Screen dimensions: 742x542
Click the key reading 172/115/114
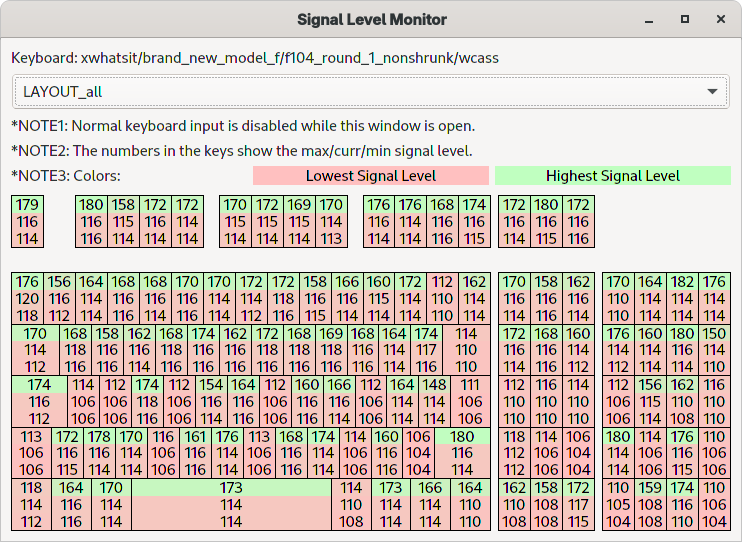(x=267, y=222)
